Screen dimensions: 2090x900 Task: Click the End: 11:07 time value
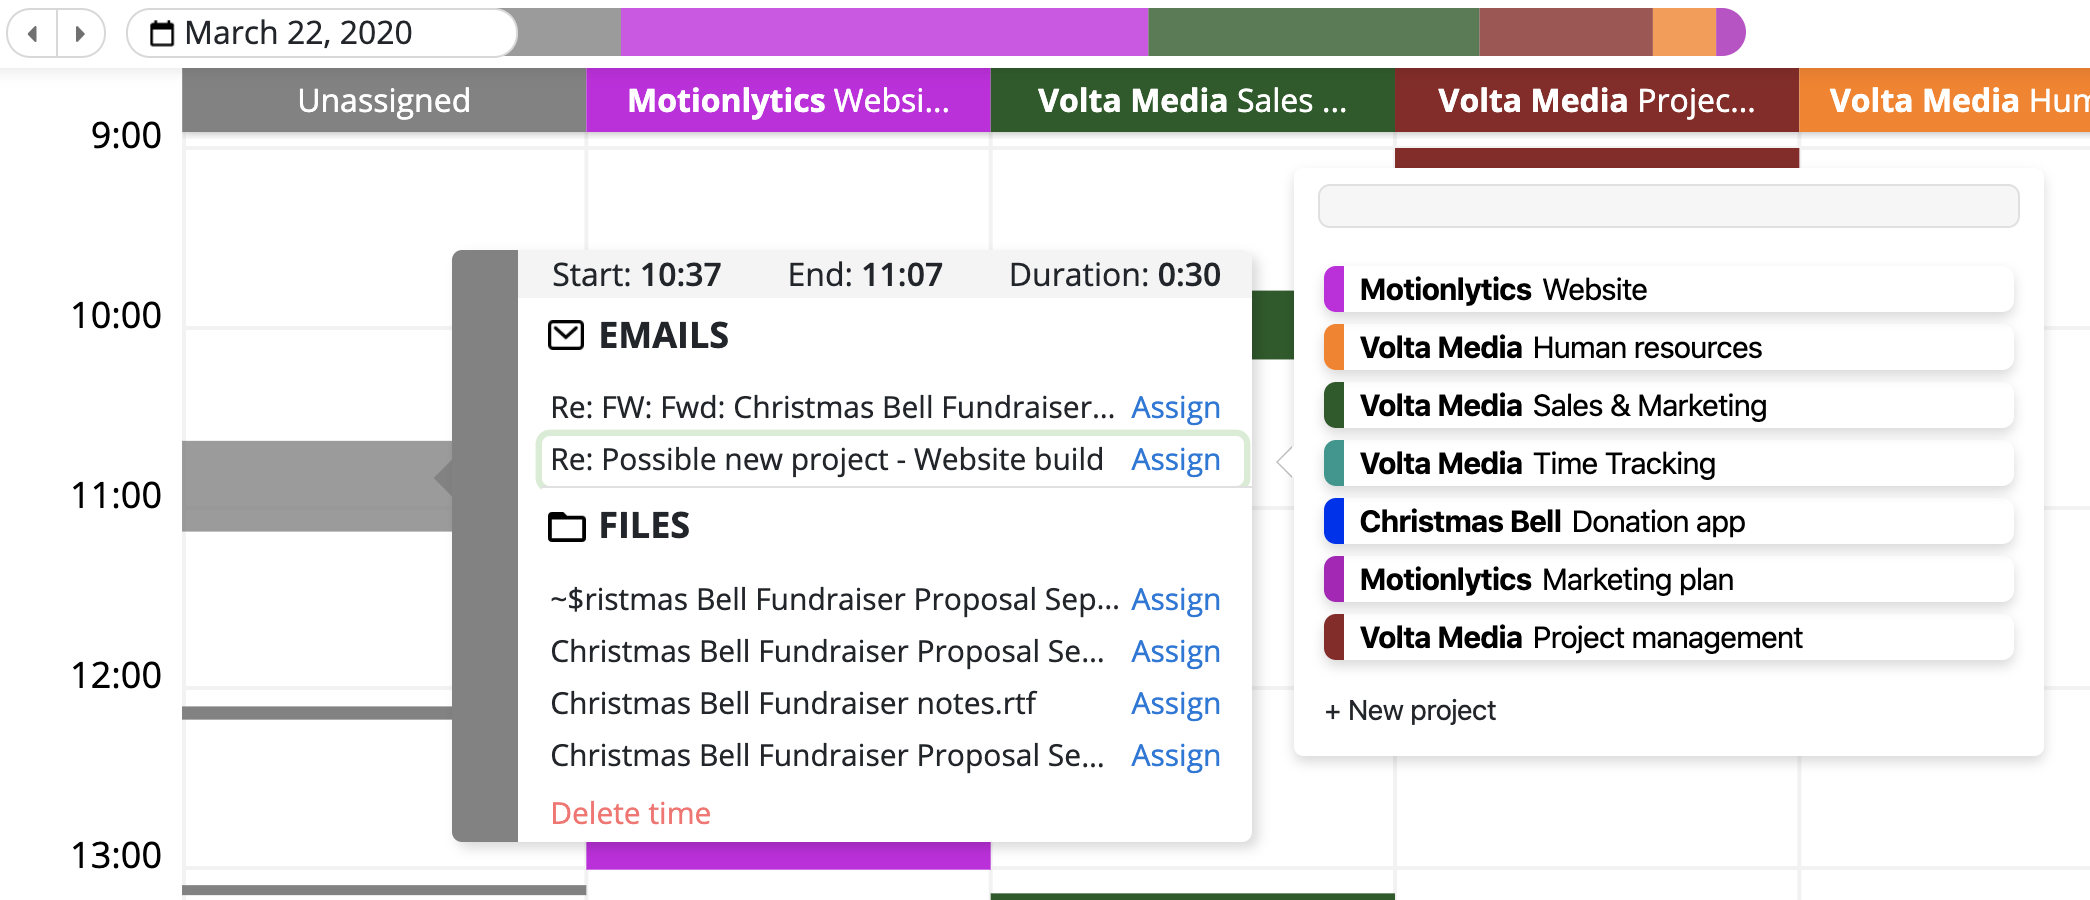click(902, 274)
